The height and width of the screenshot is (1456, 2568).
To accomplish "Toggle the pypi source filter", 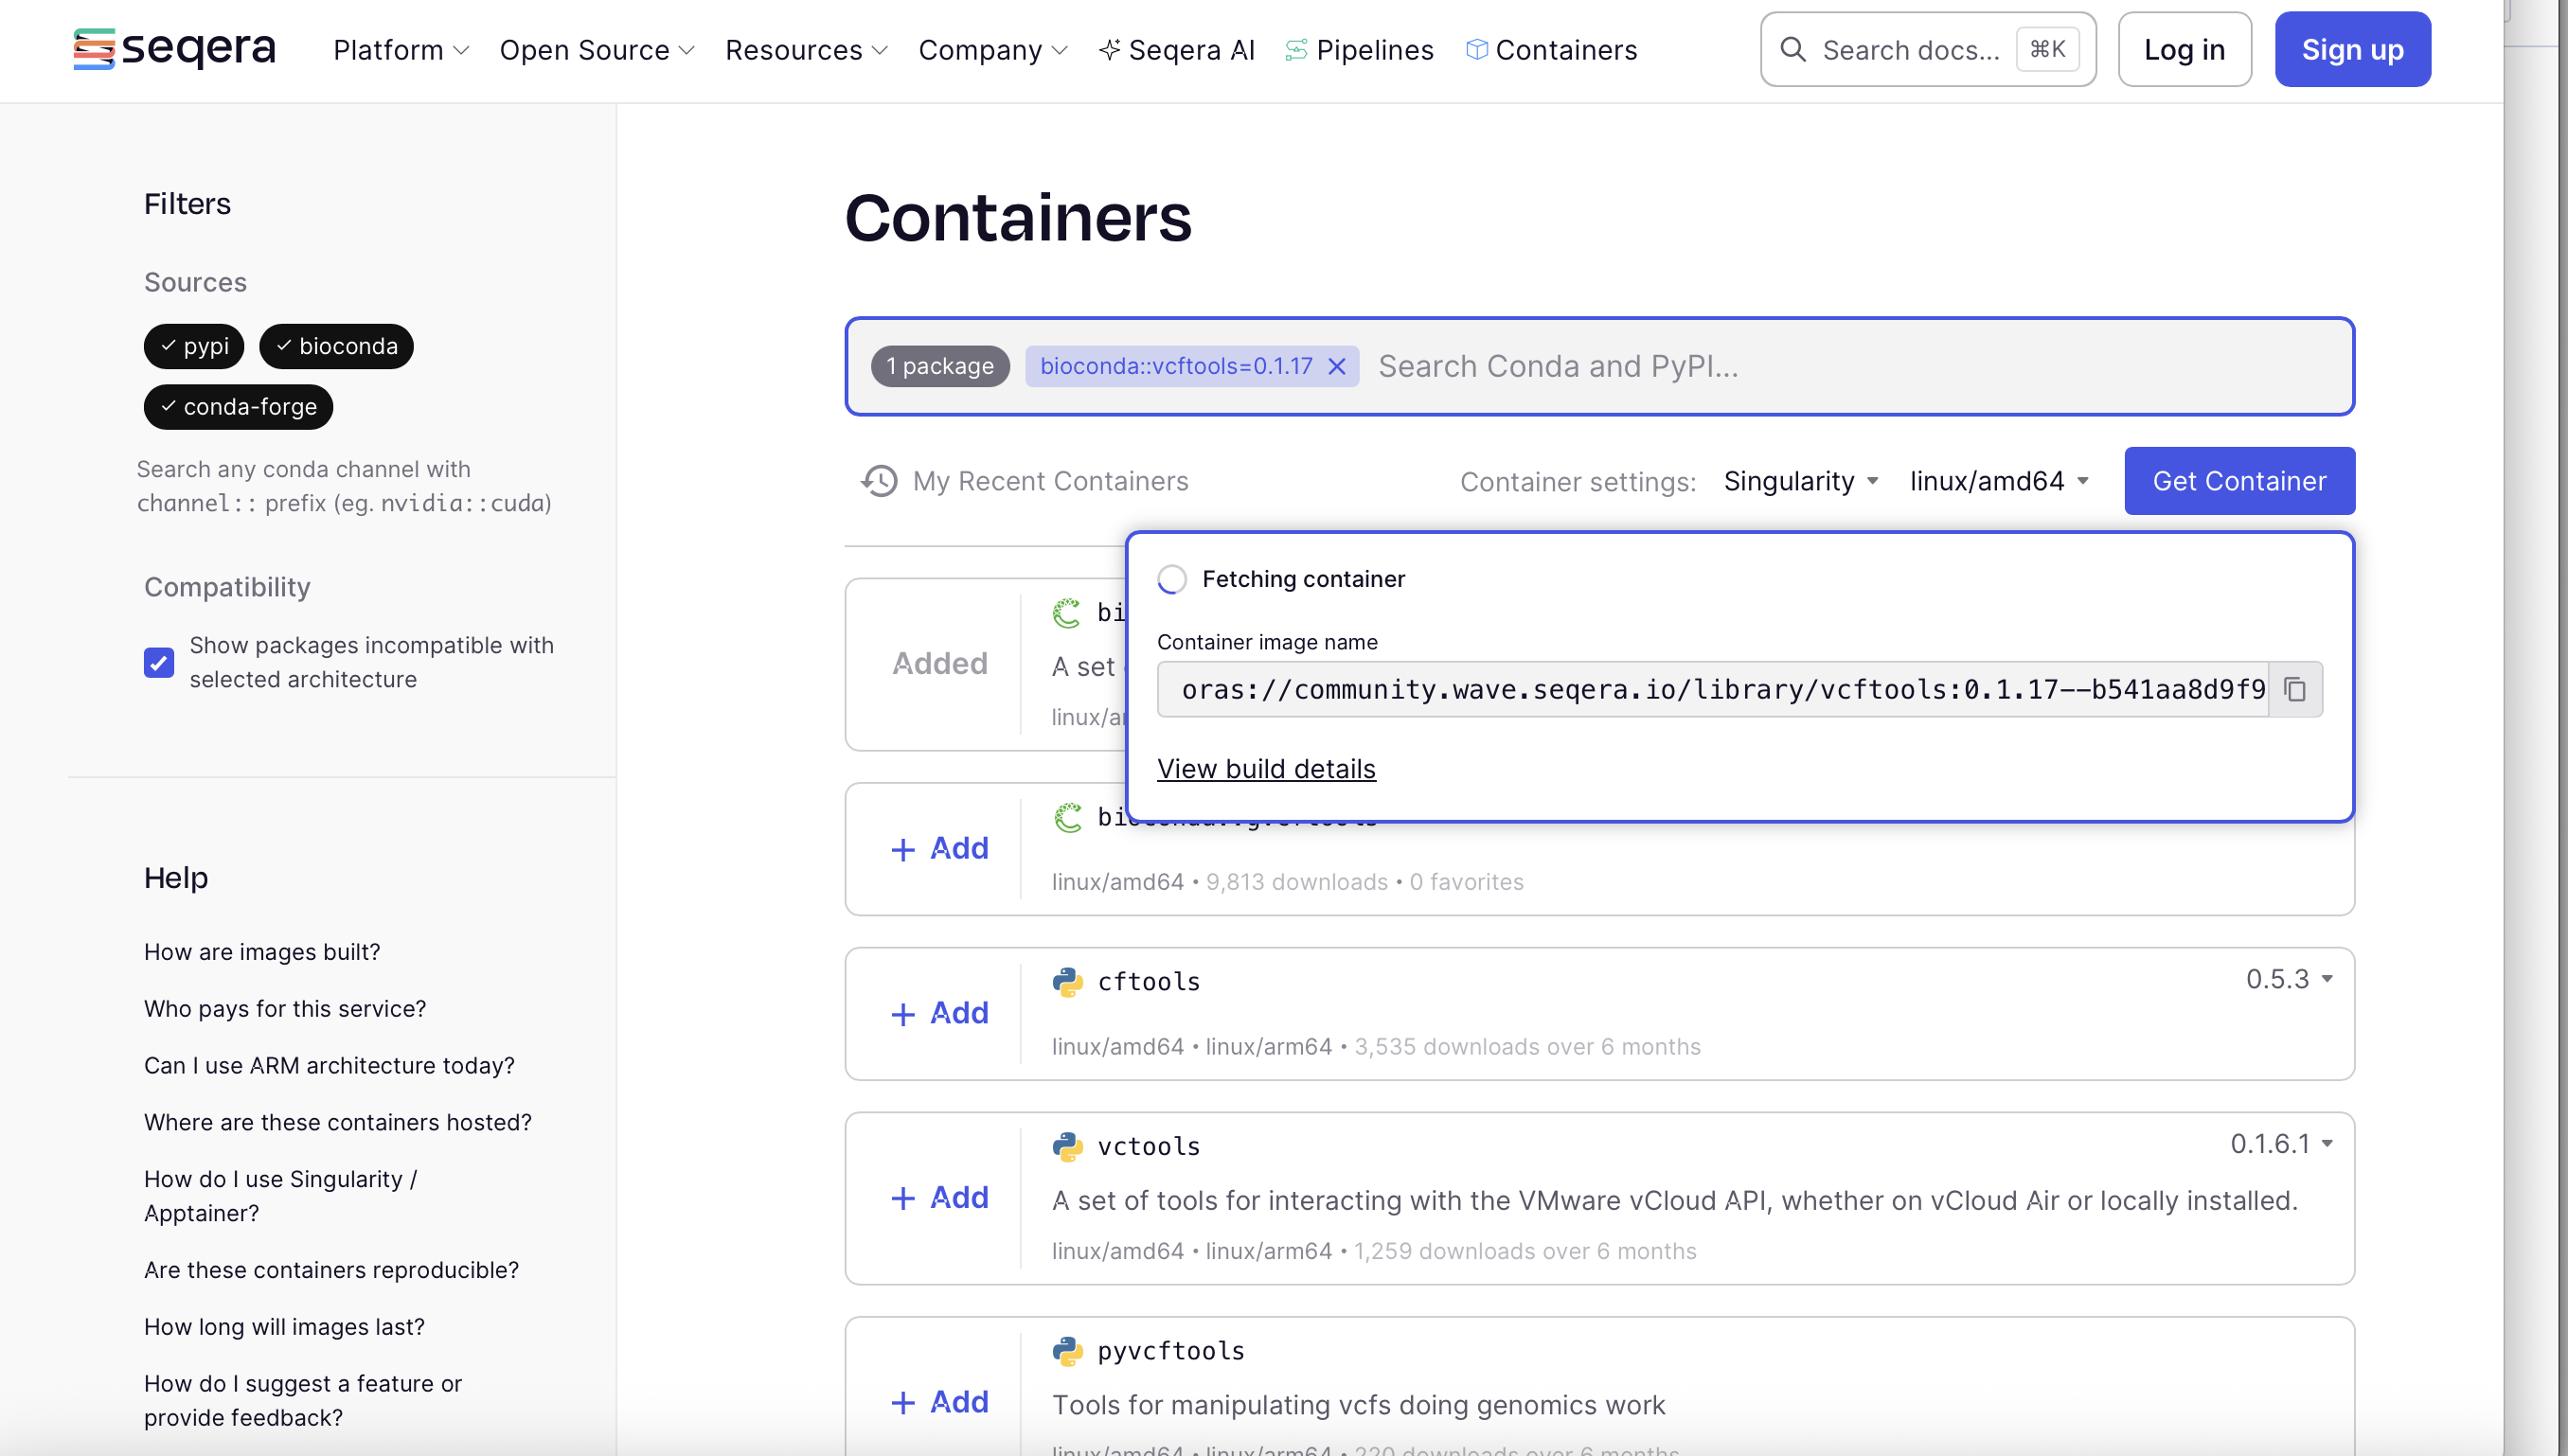I will point(194,346).
